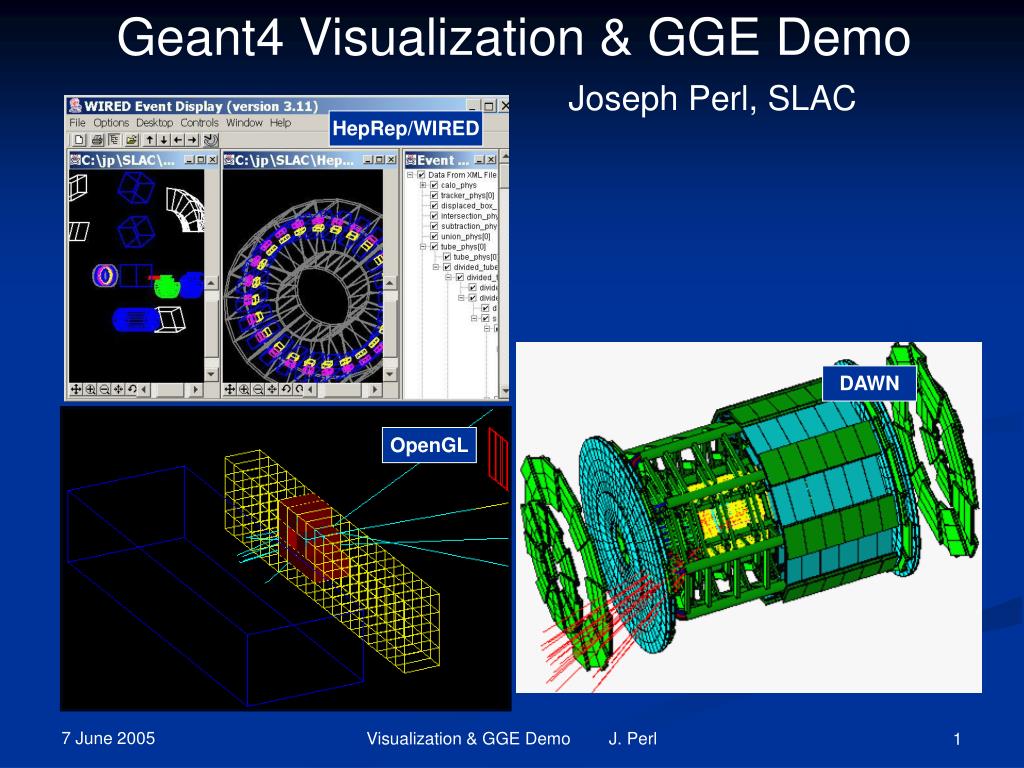
Task: Select translate tool in left C:\jp\SLAC view
Action: [x=76, y=389]
